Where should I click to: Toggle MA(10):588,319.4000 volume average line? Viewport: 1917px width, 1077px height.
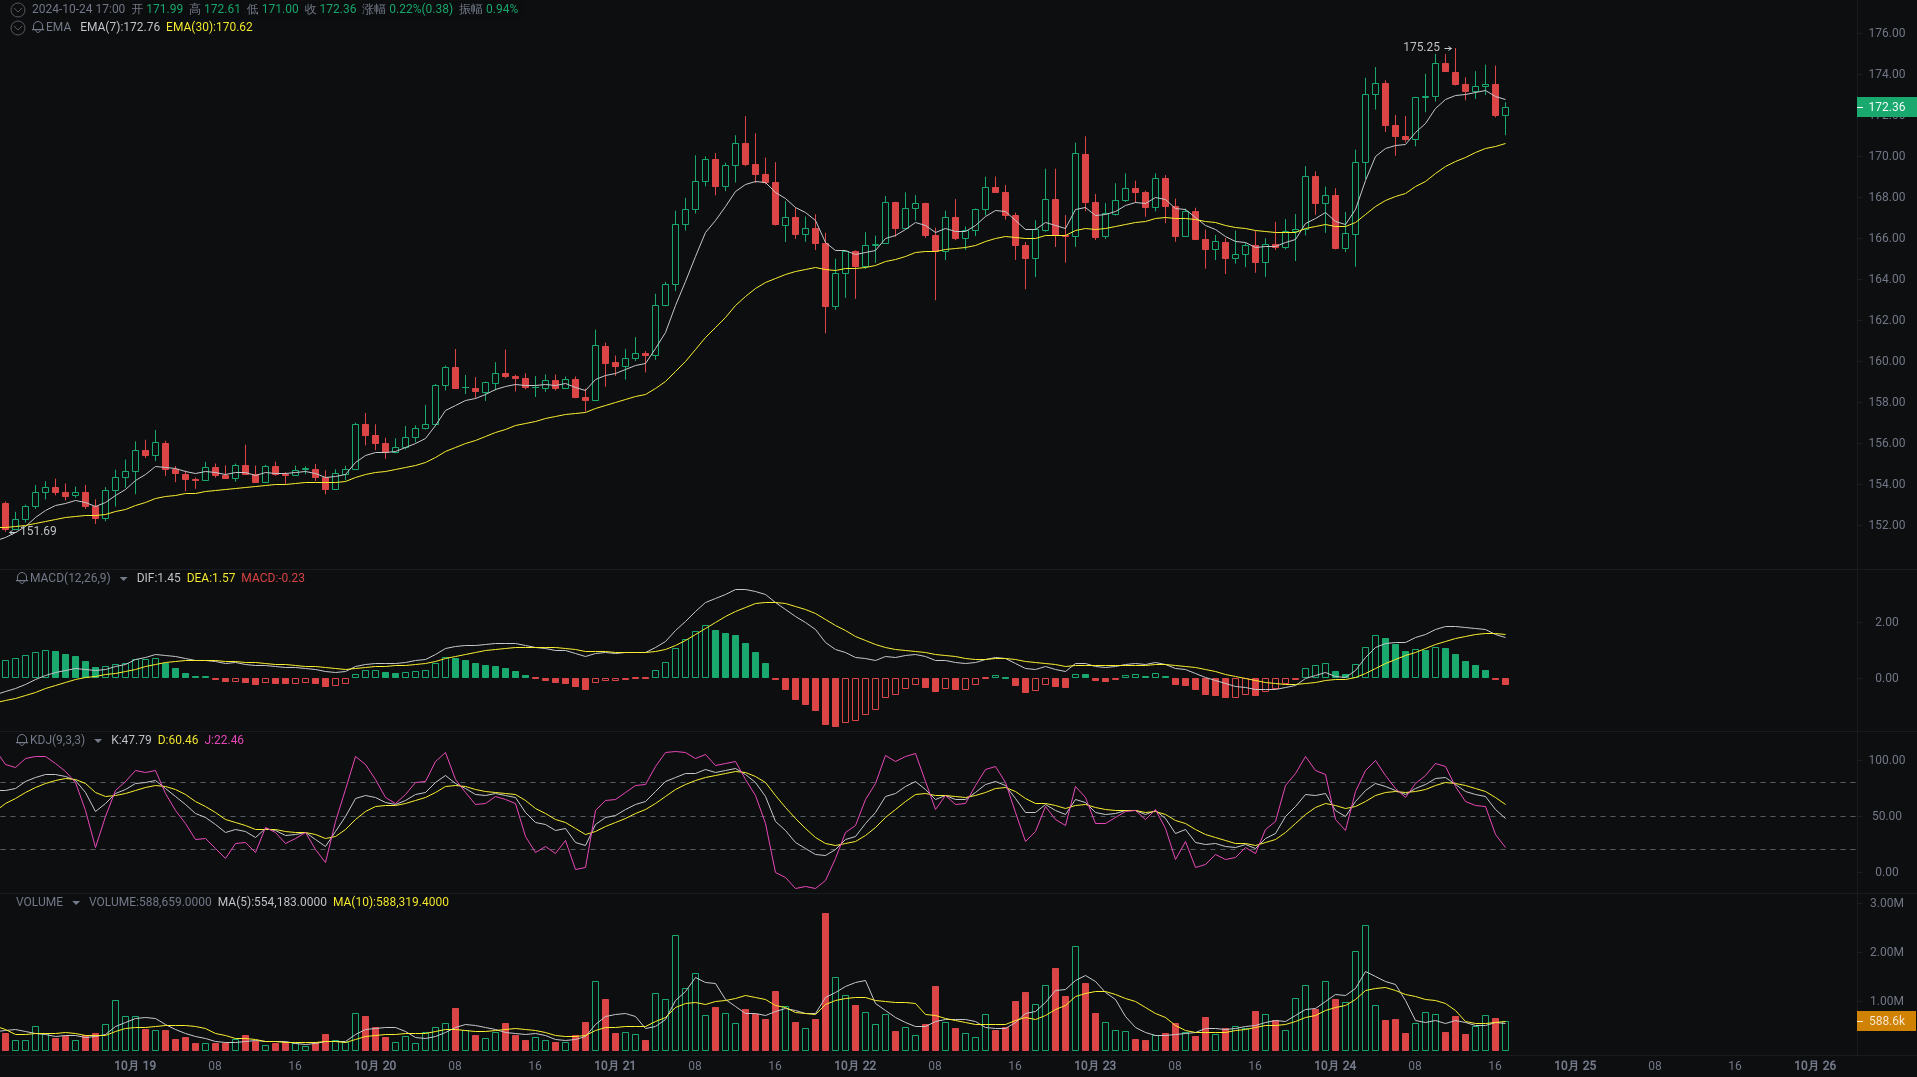391,902
